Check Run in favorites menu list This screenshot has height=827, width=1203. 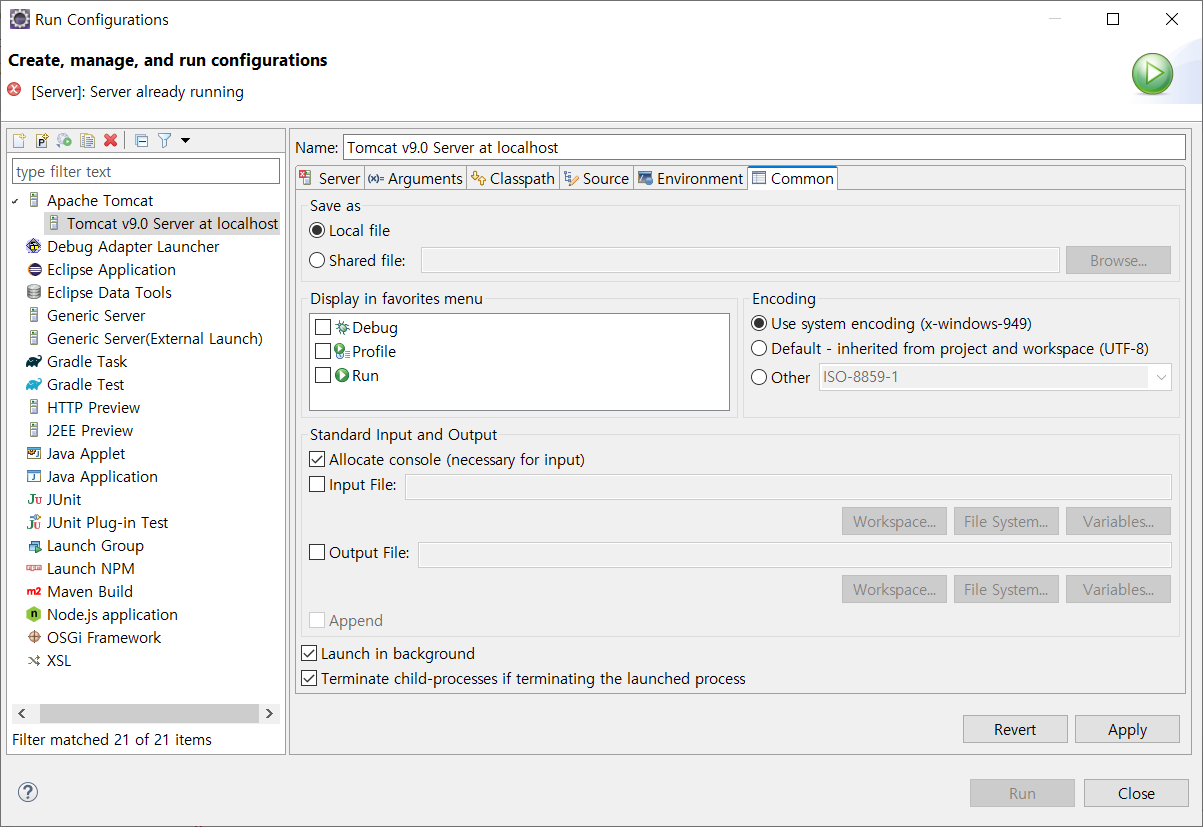click(x=323, y=375)
